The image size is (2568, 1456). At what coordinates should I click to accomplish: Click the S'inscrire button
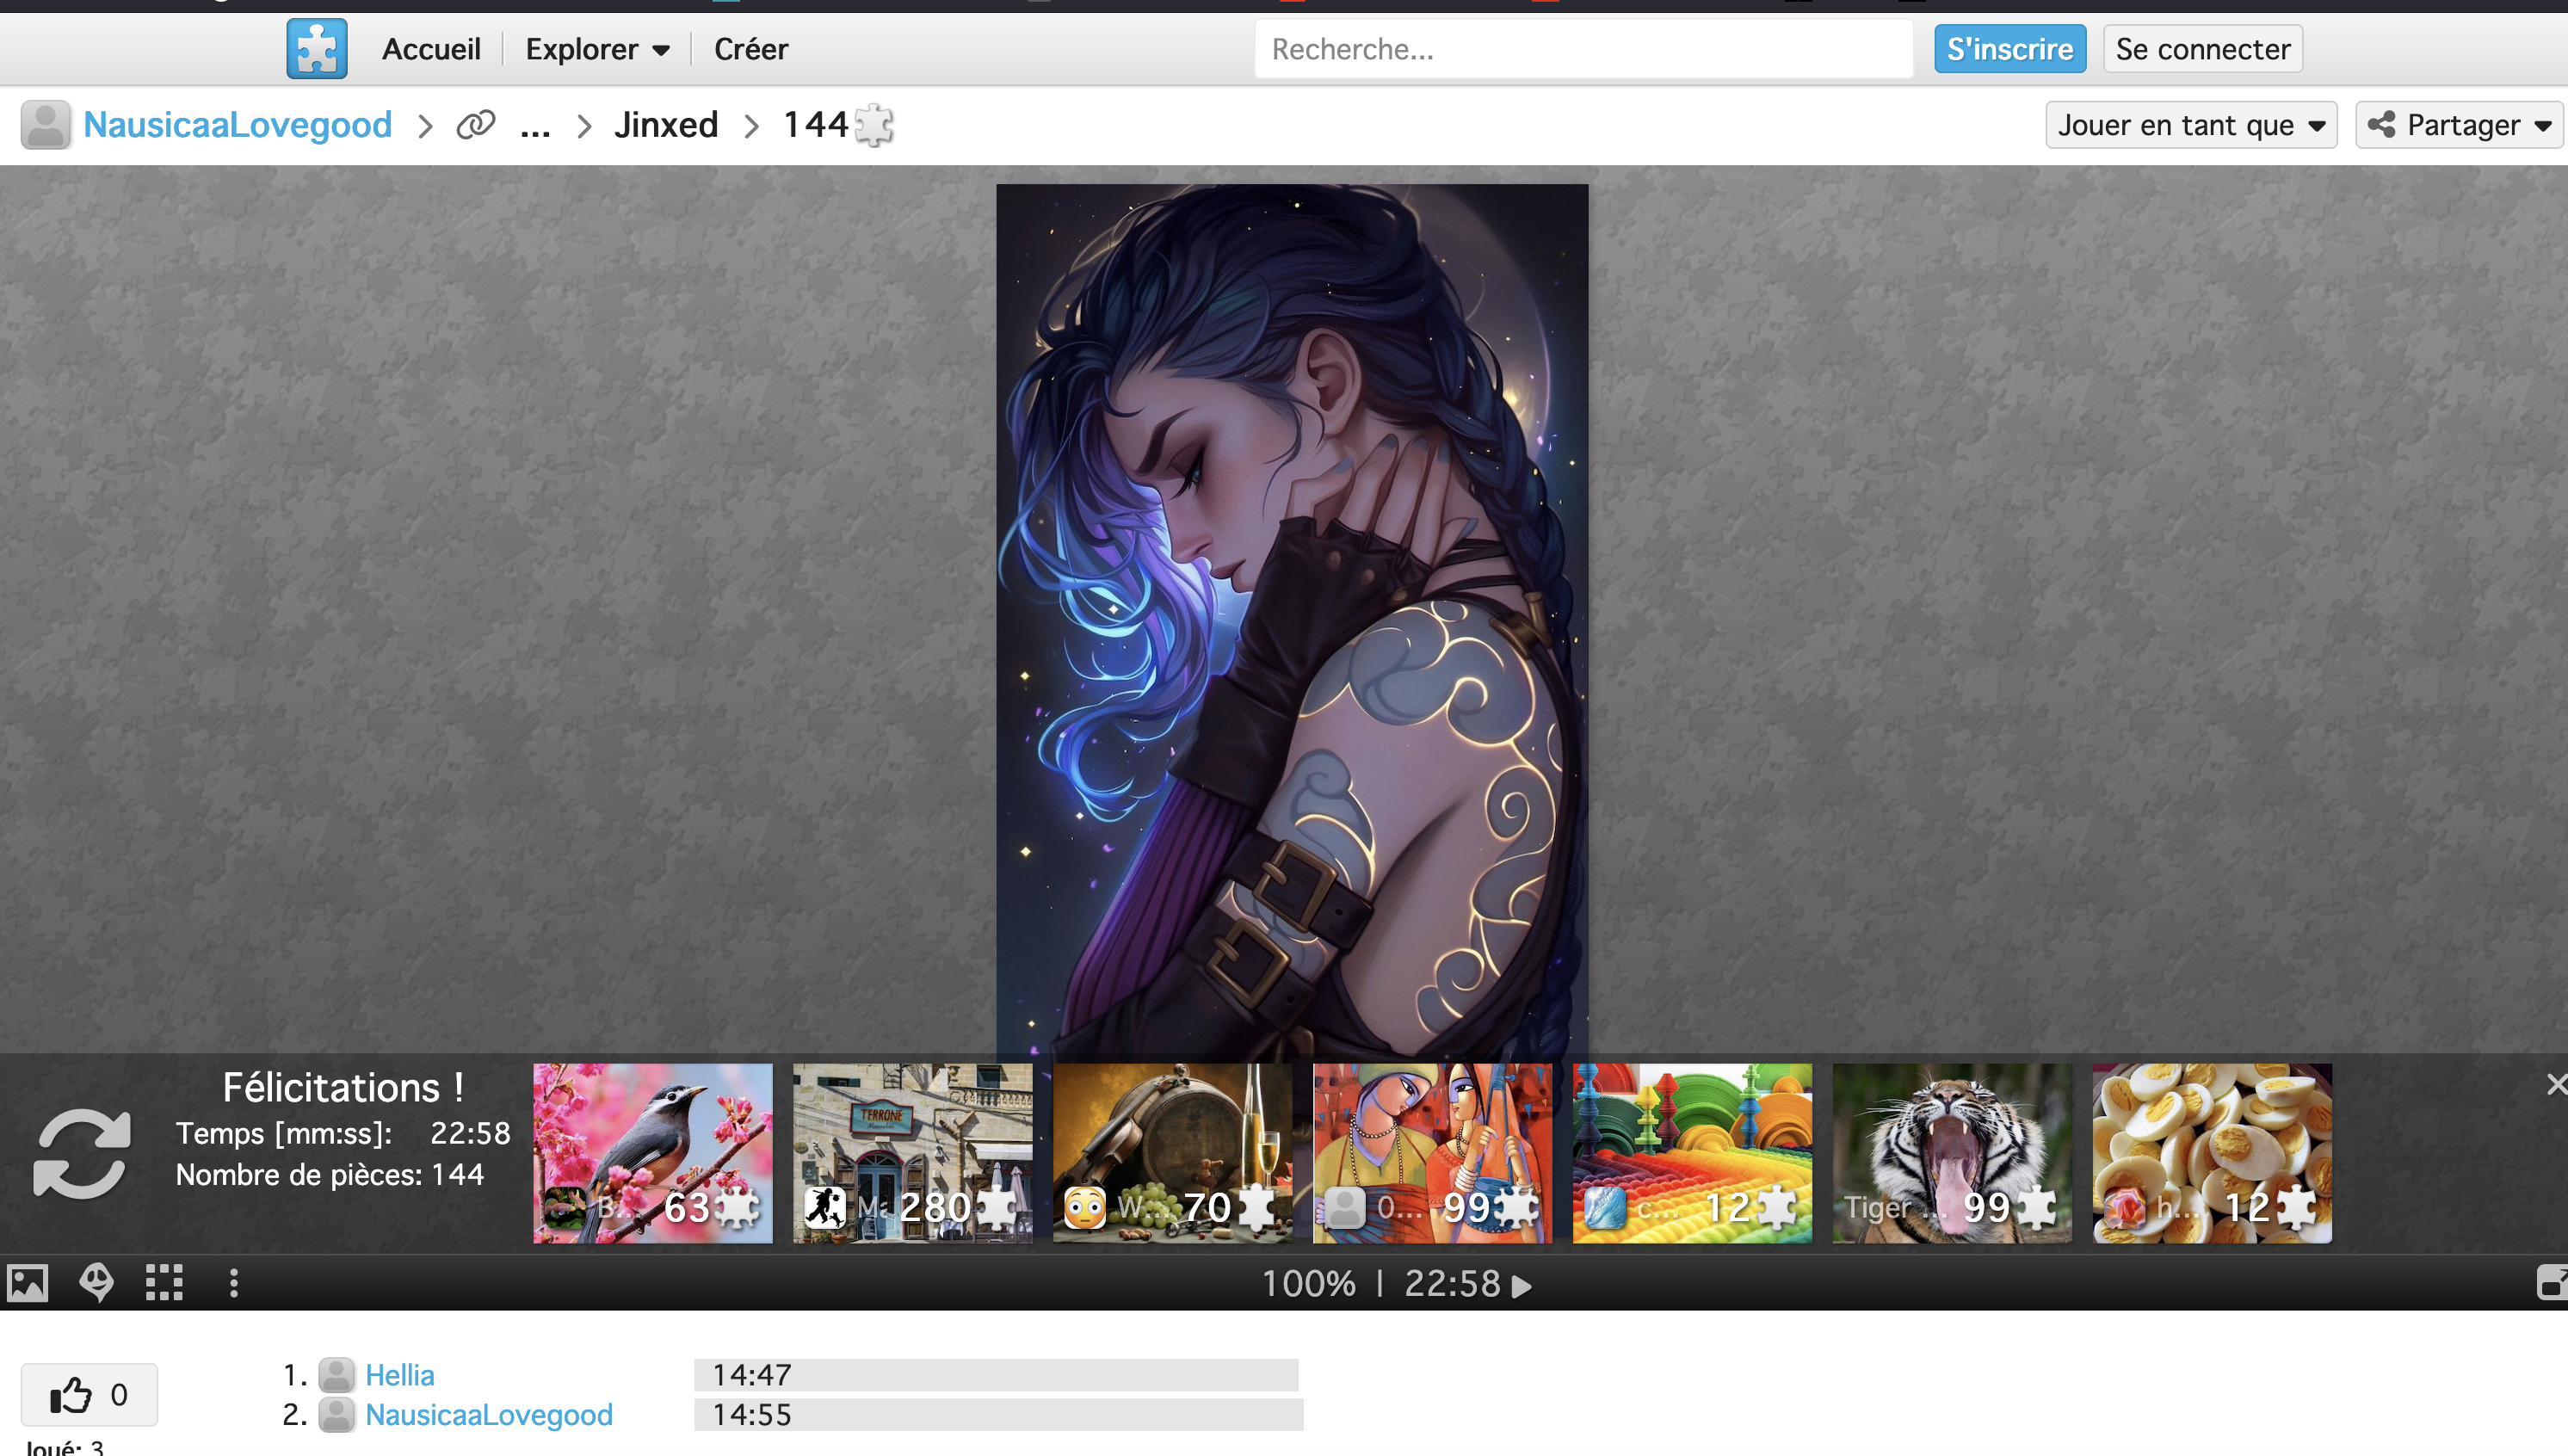point(2009,49)
